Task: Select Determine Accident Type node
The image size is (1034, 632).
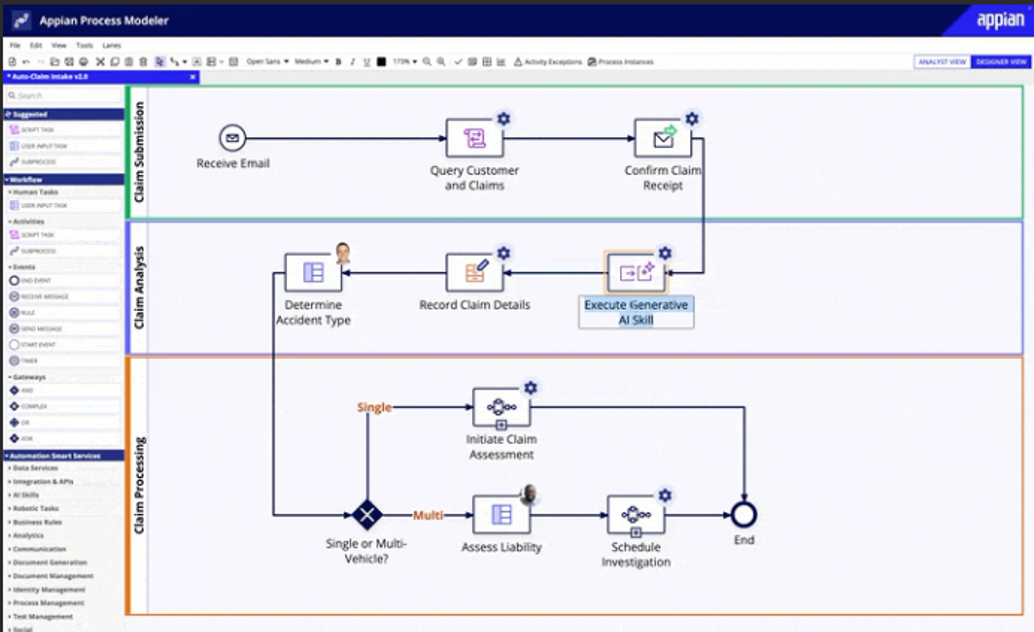Action: [x=313, y=272]
